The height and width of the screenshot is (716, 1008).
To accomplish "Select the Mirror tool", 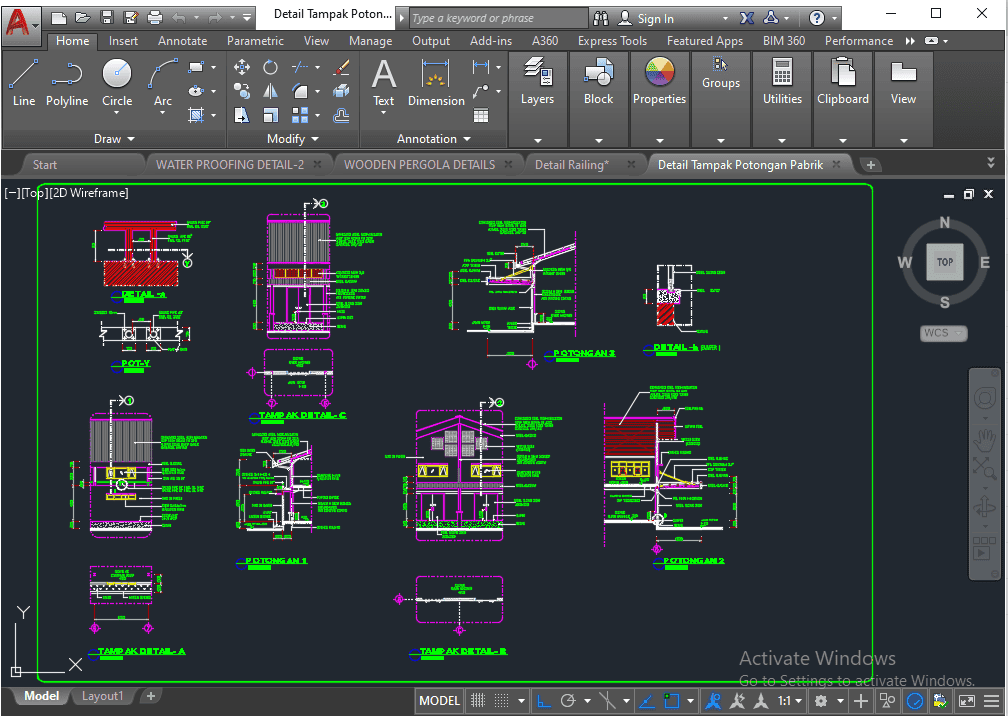I will click(x=270, y=91).
